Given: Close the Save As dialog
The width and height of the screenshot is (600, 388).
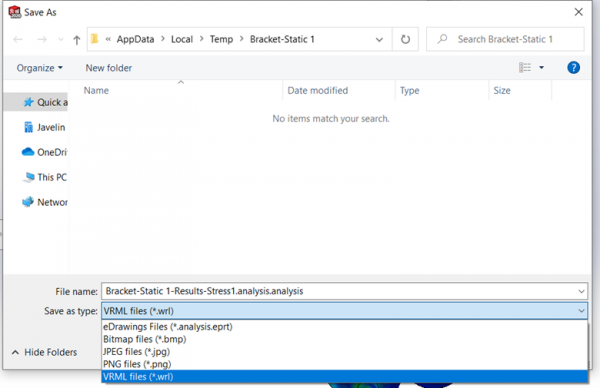Looking at the screenshot, I should 579,12.
